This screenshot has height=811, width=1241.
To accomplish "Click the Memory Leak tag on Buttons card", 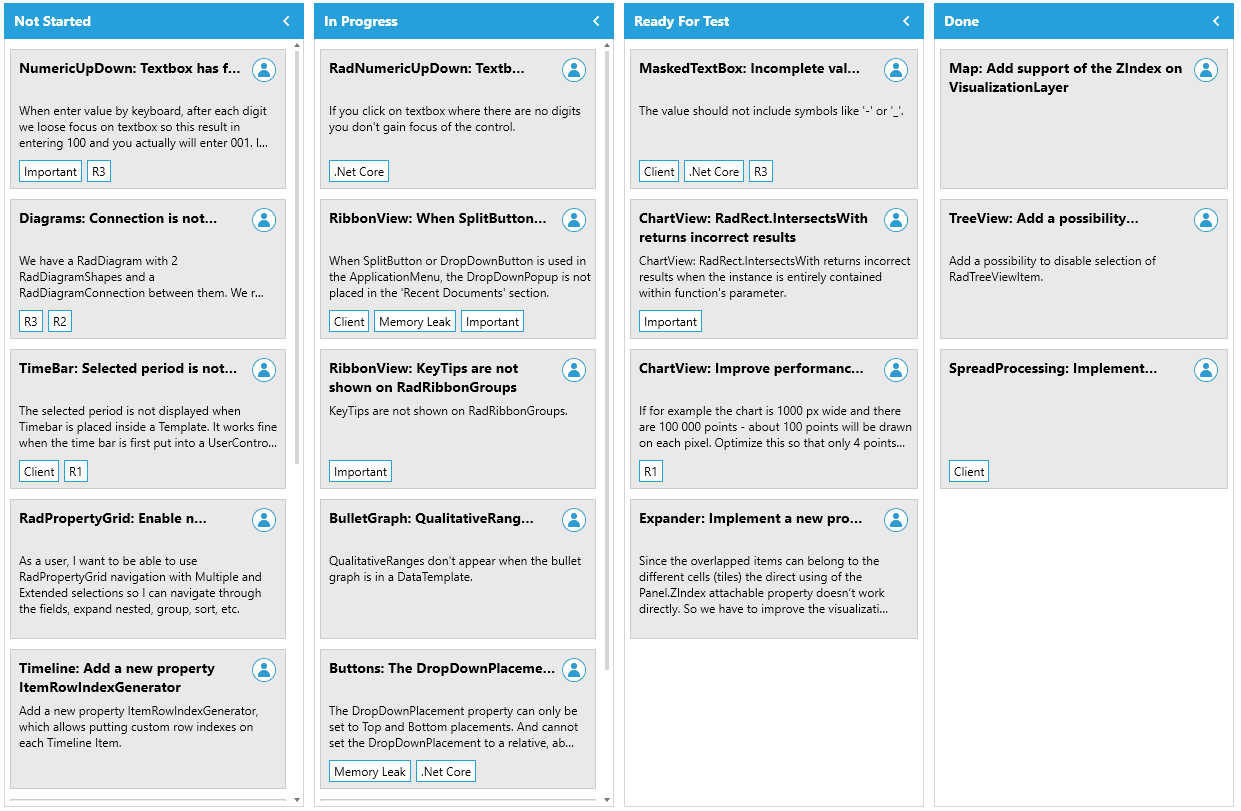I will tap(369, 771).
